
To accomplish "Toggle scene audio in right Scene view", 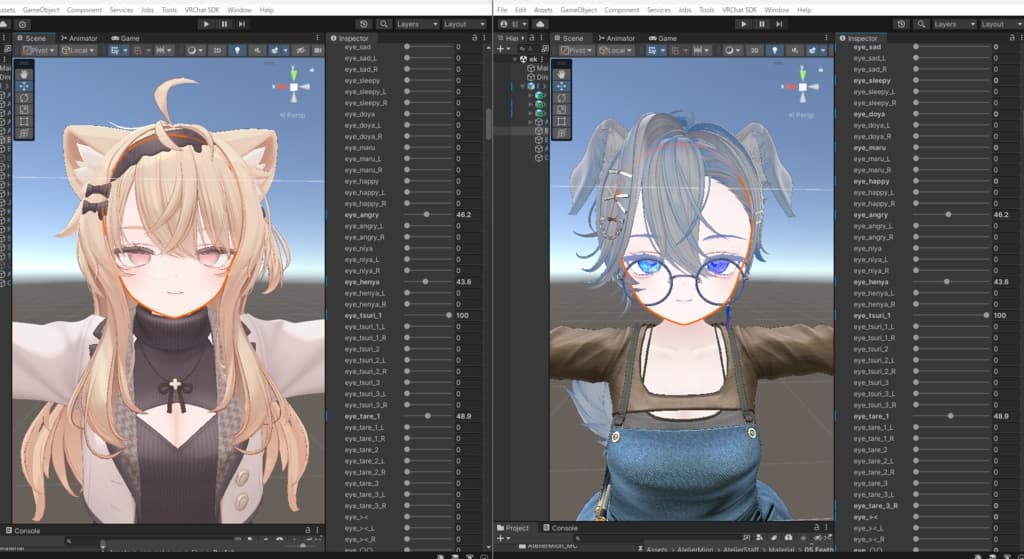I will [794, 50].
